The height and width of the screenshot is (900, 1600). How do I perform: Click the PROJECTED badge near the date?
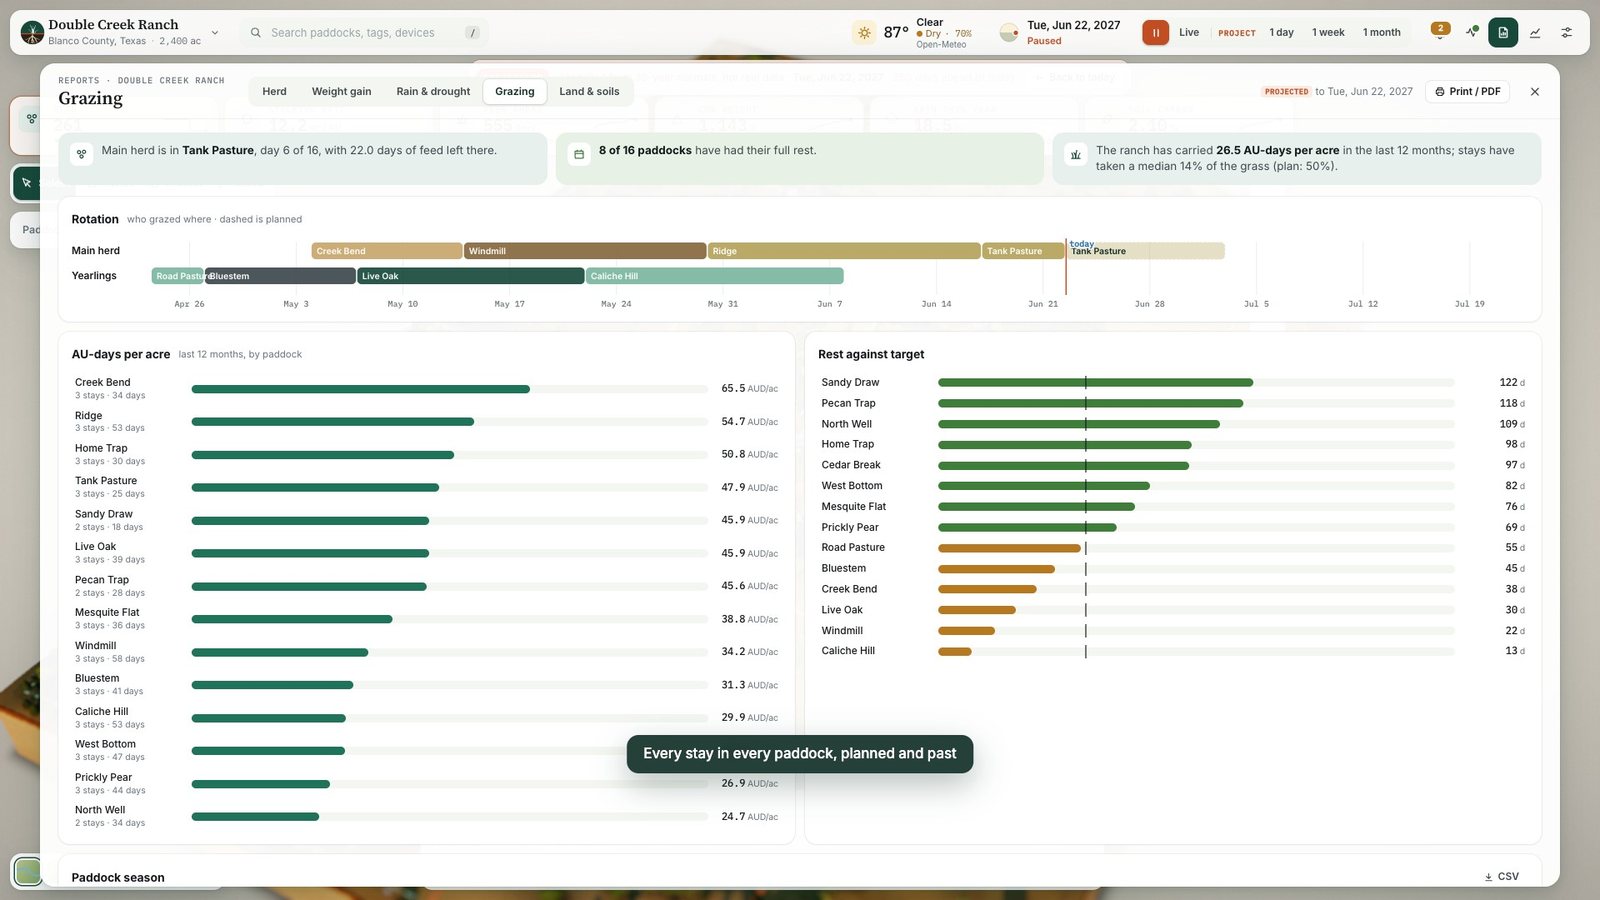(1286, 91)
